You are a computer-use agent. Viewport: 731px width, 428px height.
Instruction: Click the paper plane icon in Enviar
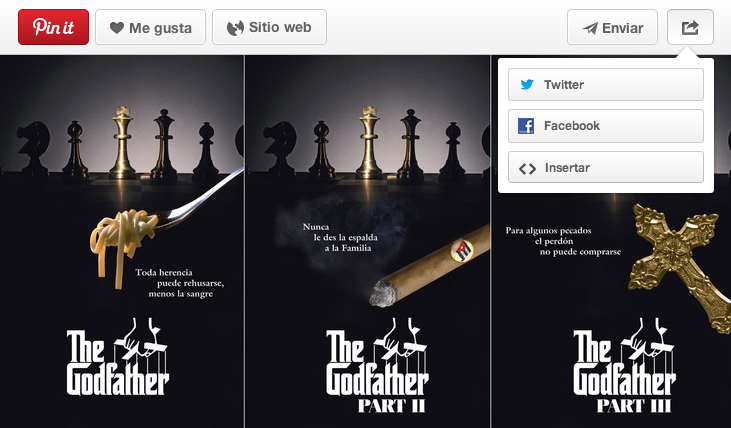point(590,28)
